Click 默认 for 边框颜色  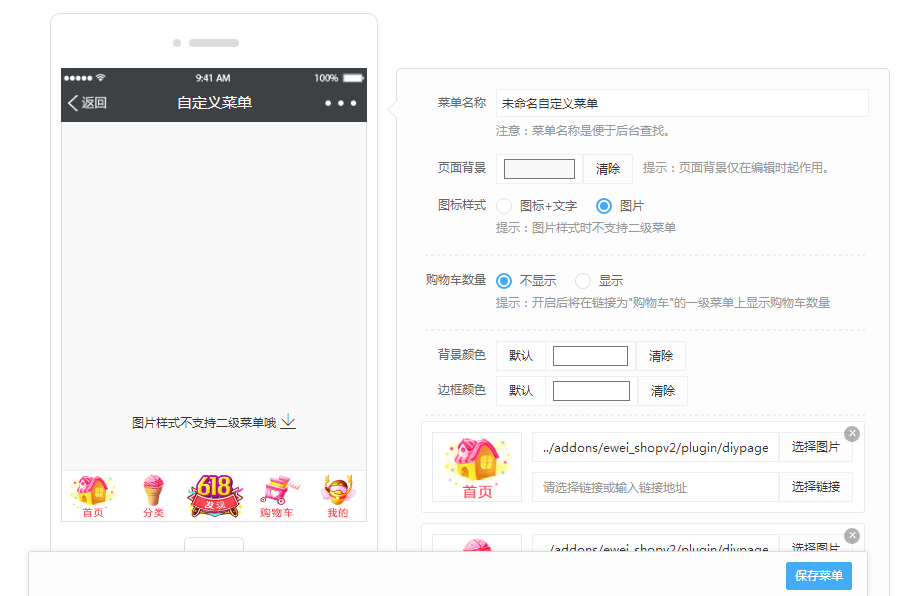click(x=521, y=391)
